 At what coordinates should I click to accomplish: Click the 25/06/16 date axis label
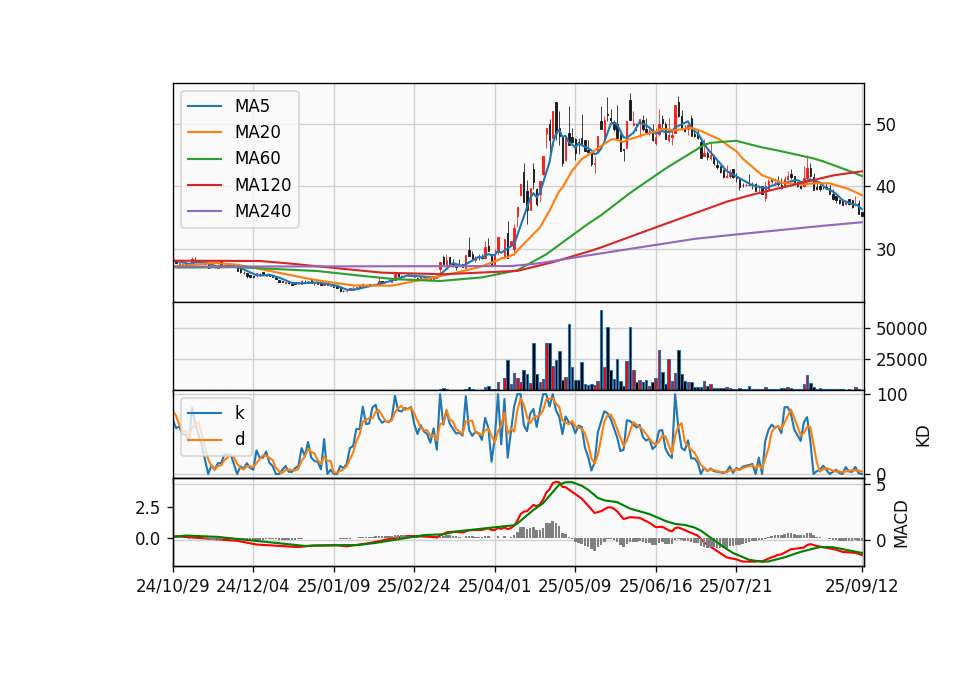pos(656,586)
